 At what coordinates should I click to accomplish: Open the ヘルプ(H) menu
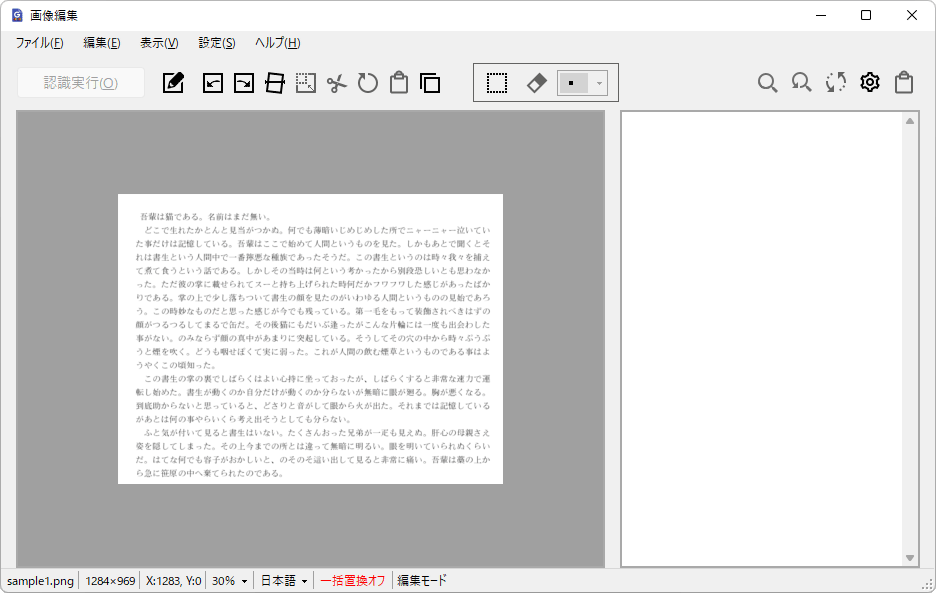(x=278, y=43)
